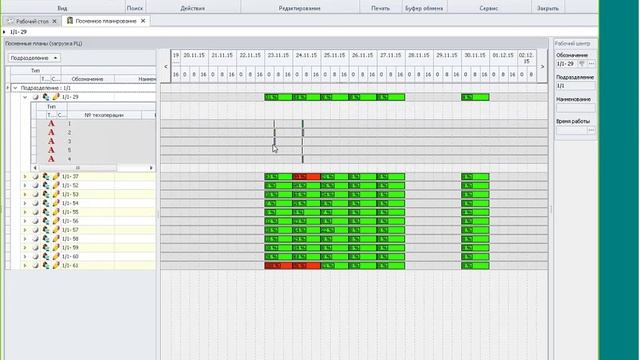Expand row 1/1-61
The height and width of the screenshot is (360, 640).
25,265
